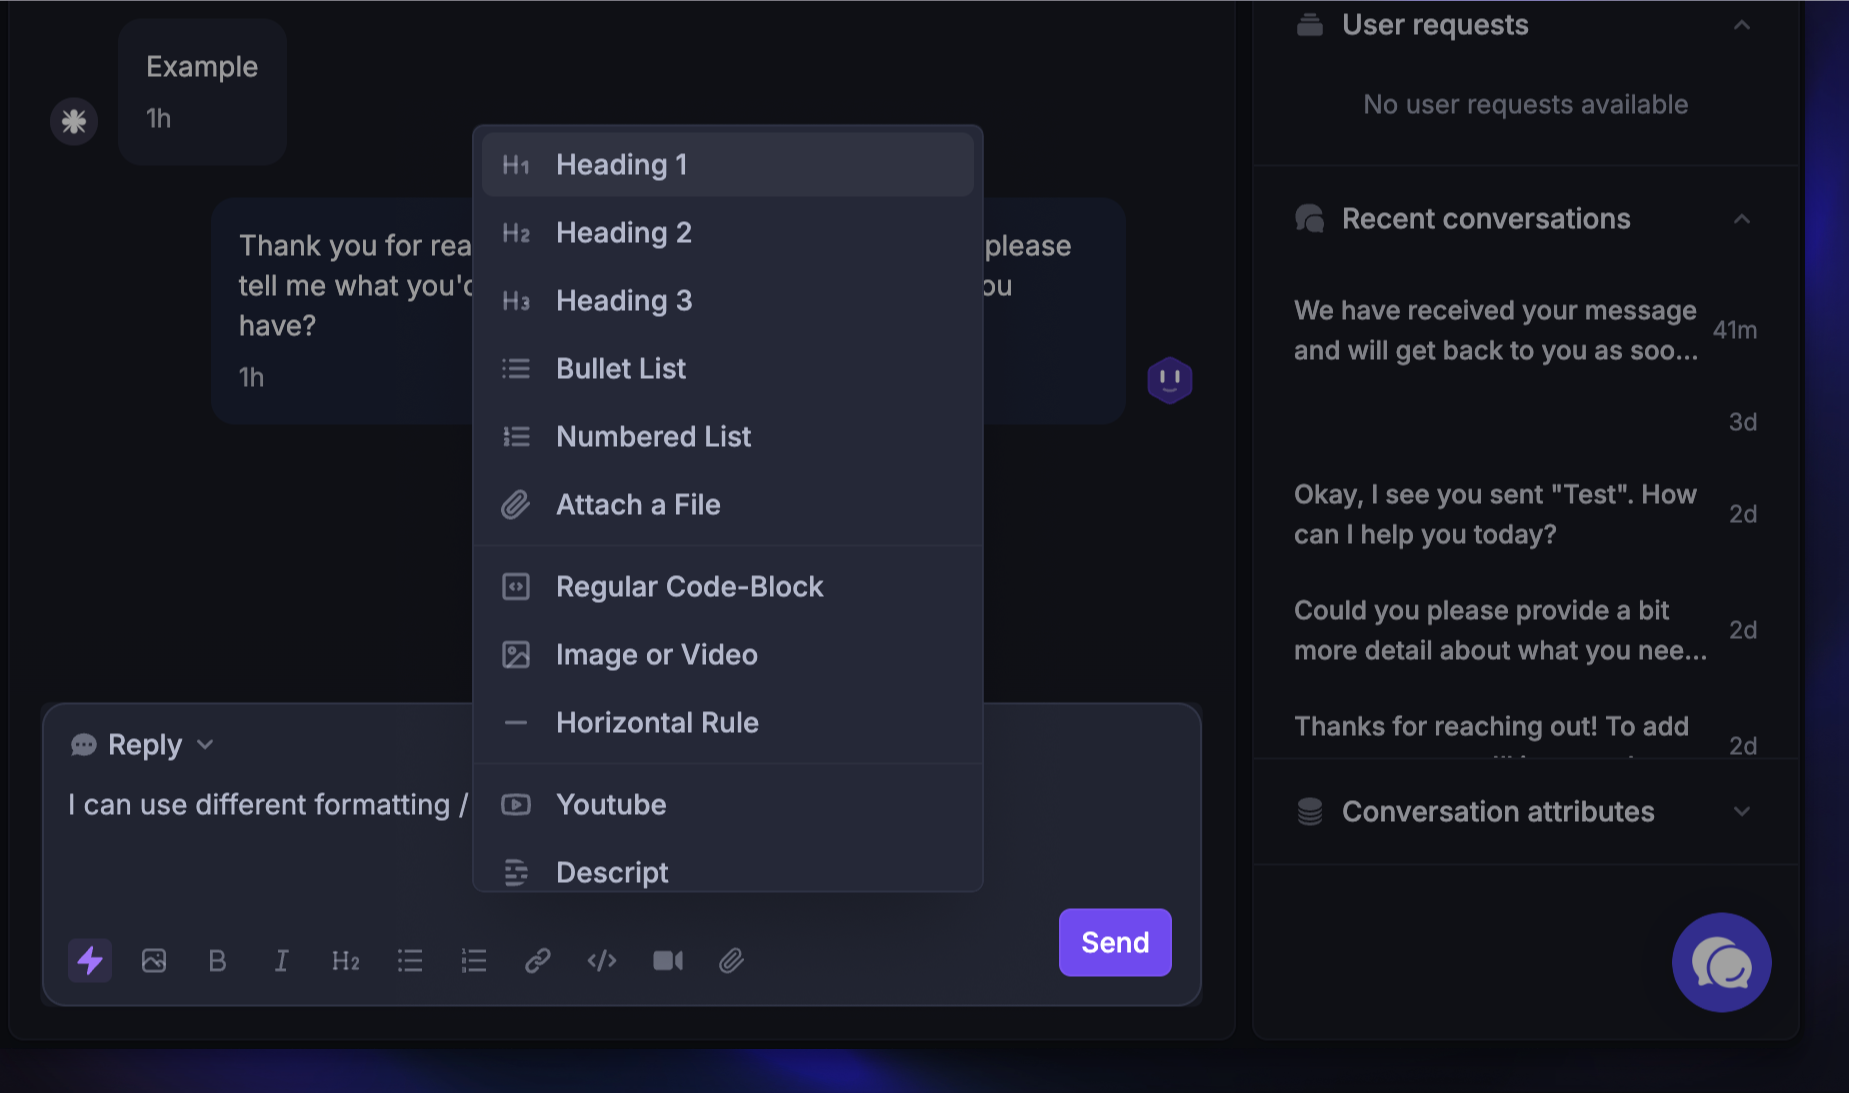Toggle bold text formatting
This screenshot has height=1093, width=1849.
click(x=217, y=961)
